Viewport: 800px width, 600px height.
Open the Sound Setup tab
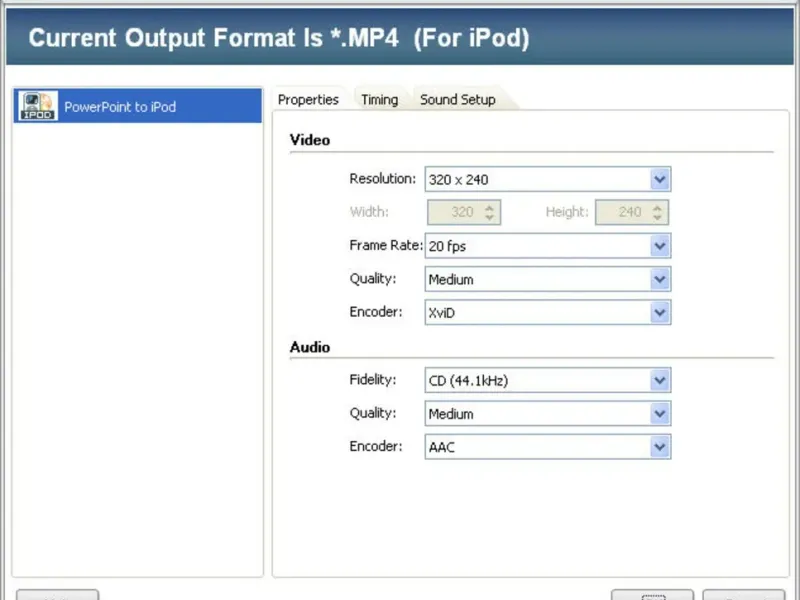[x=458, y=99]
